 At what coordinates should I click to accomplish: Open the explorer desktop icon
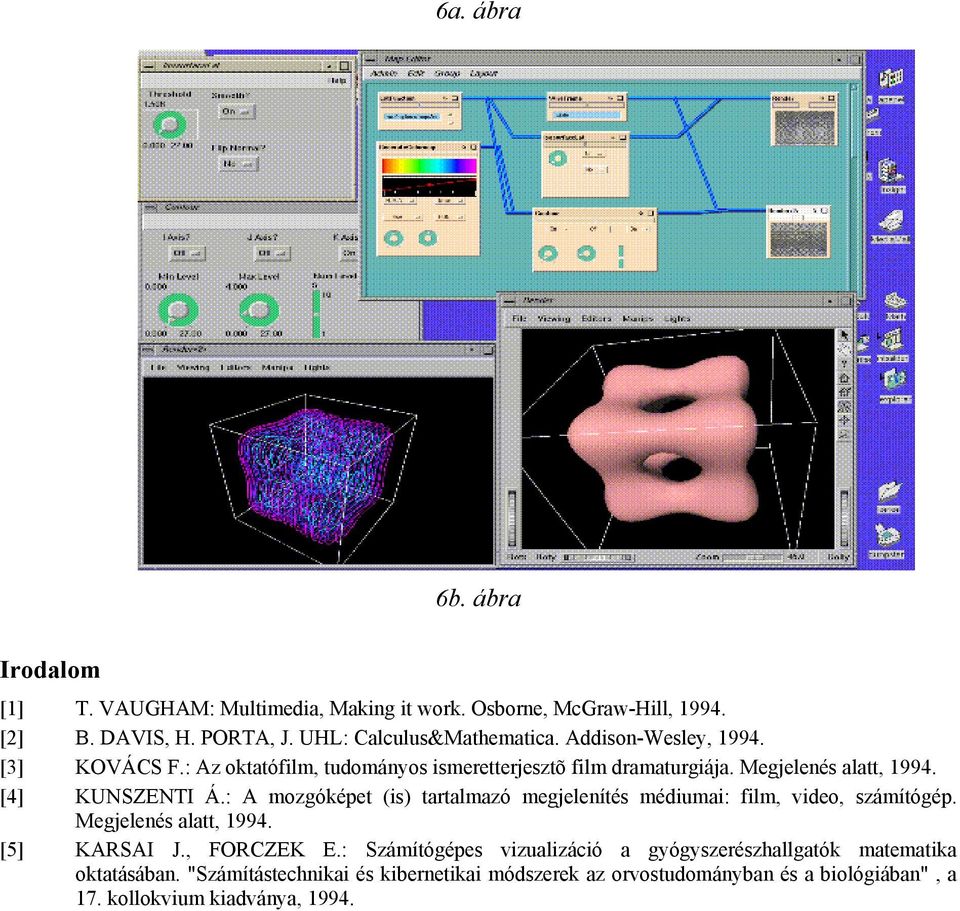coord(893,386)
